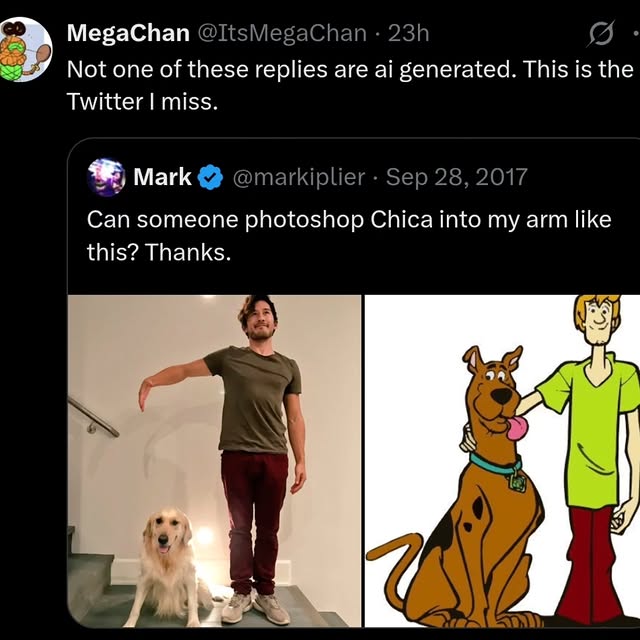Click the 'Twitter I miss.' text line

141,101
